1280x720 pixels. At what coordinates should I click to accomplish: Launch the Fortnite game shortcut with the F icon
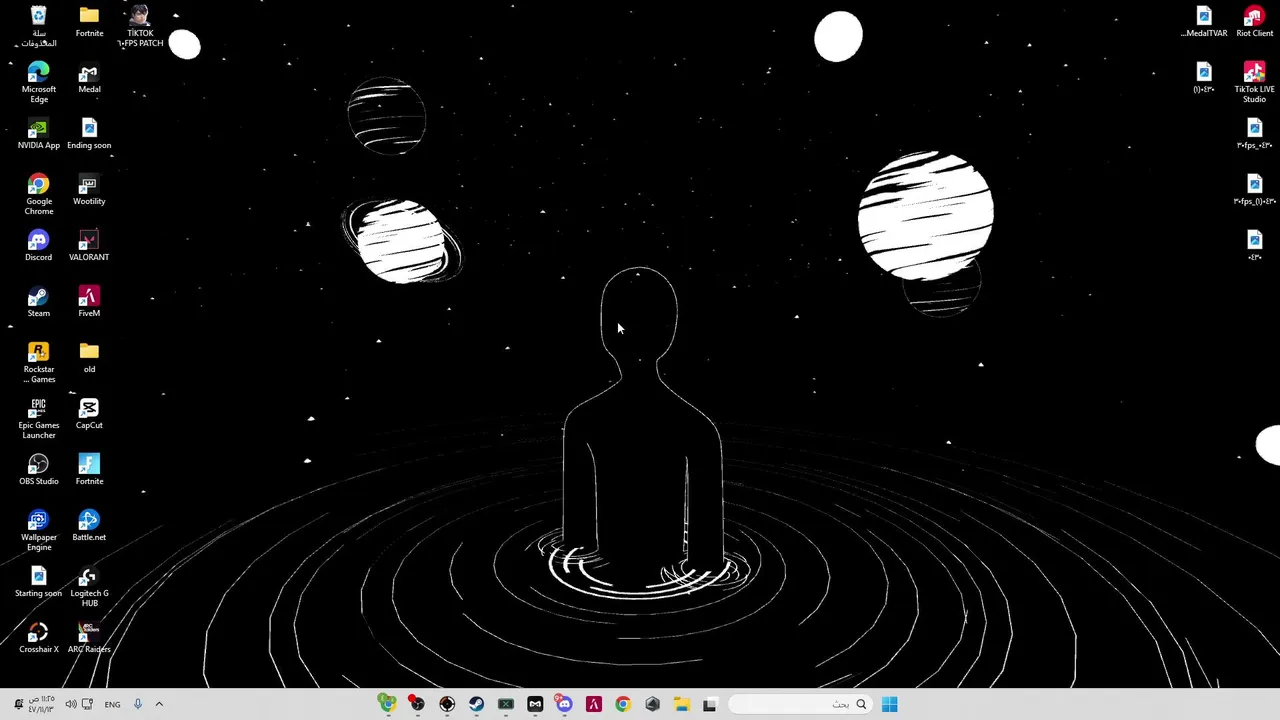(x=89, y=470)
